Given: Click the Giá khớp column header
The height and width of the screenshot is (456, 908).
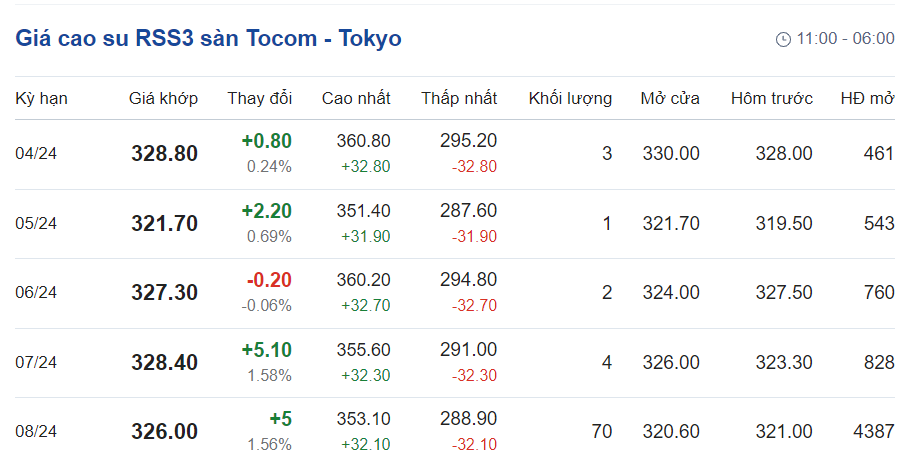Looking at the screenshot, I should click(163, 98).
